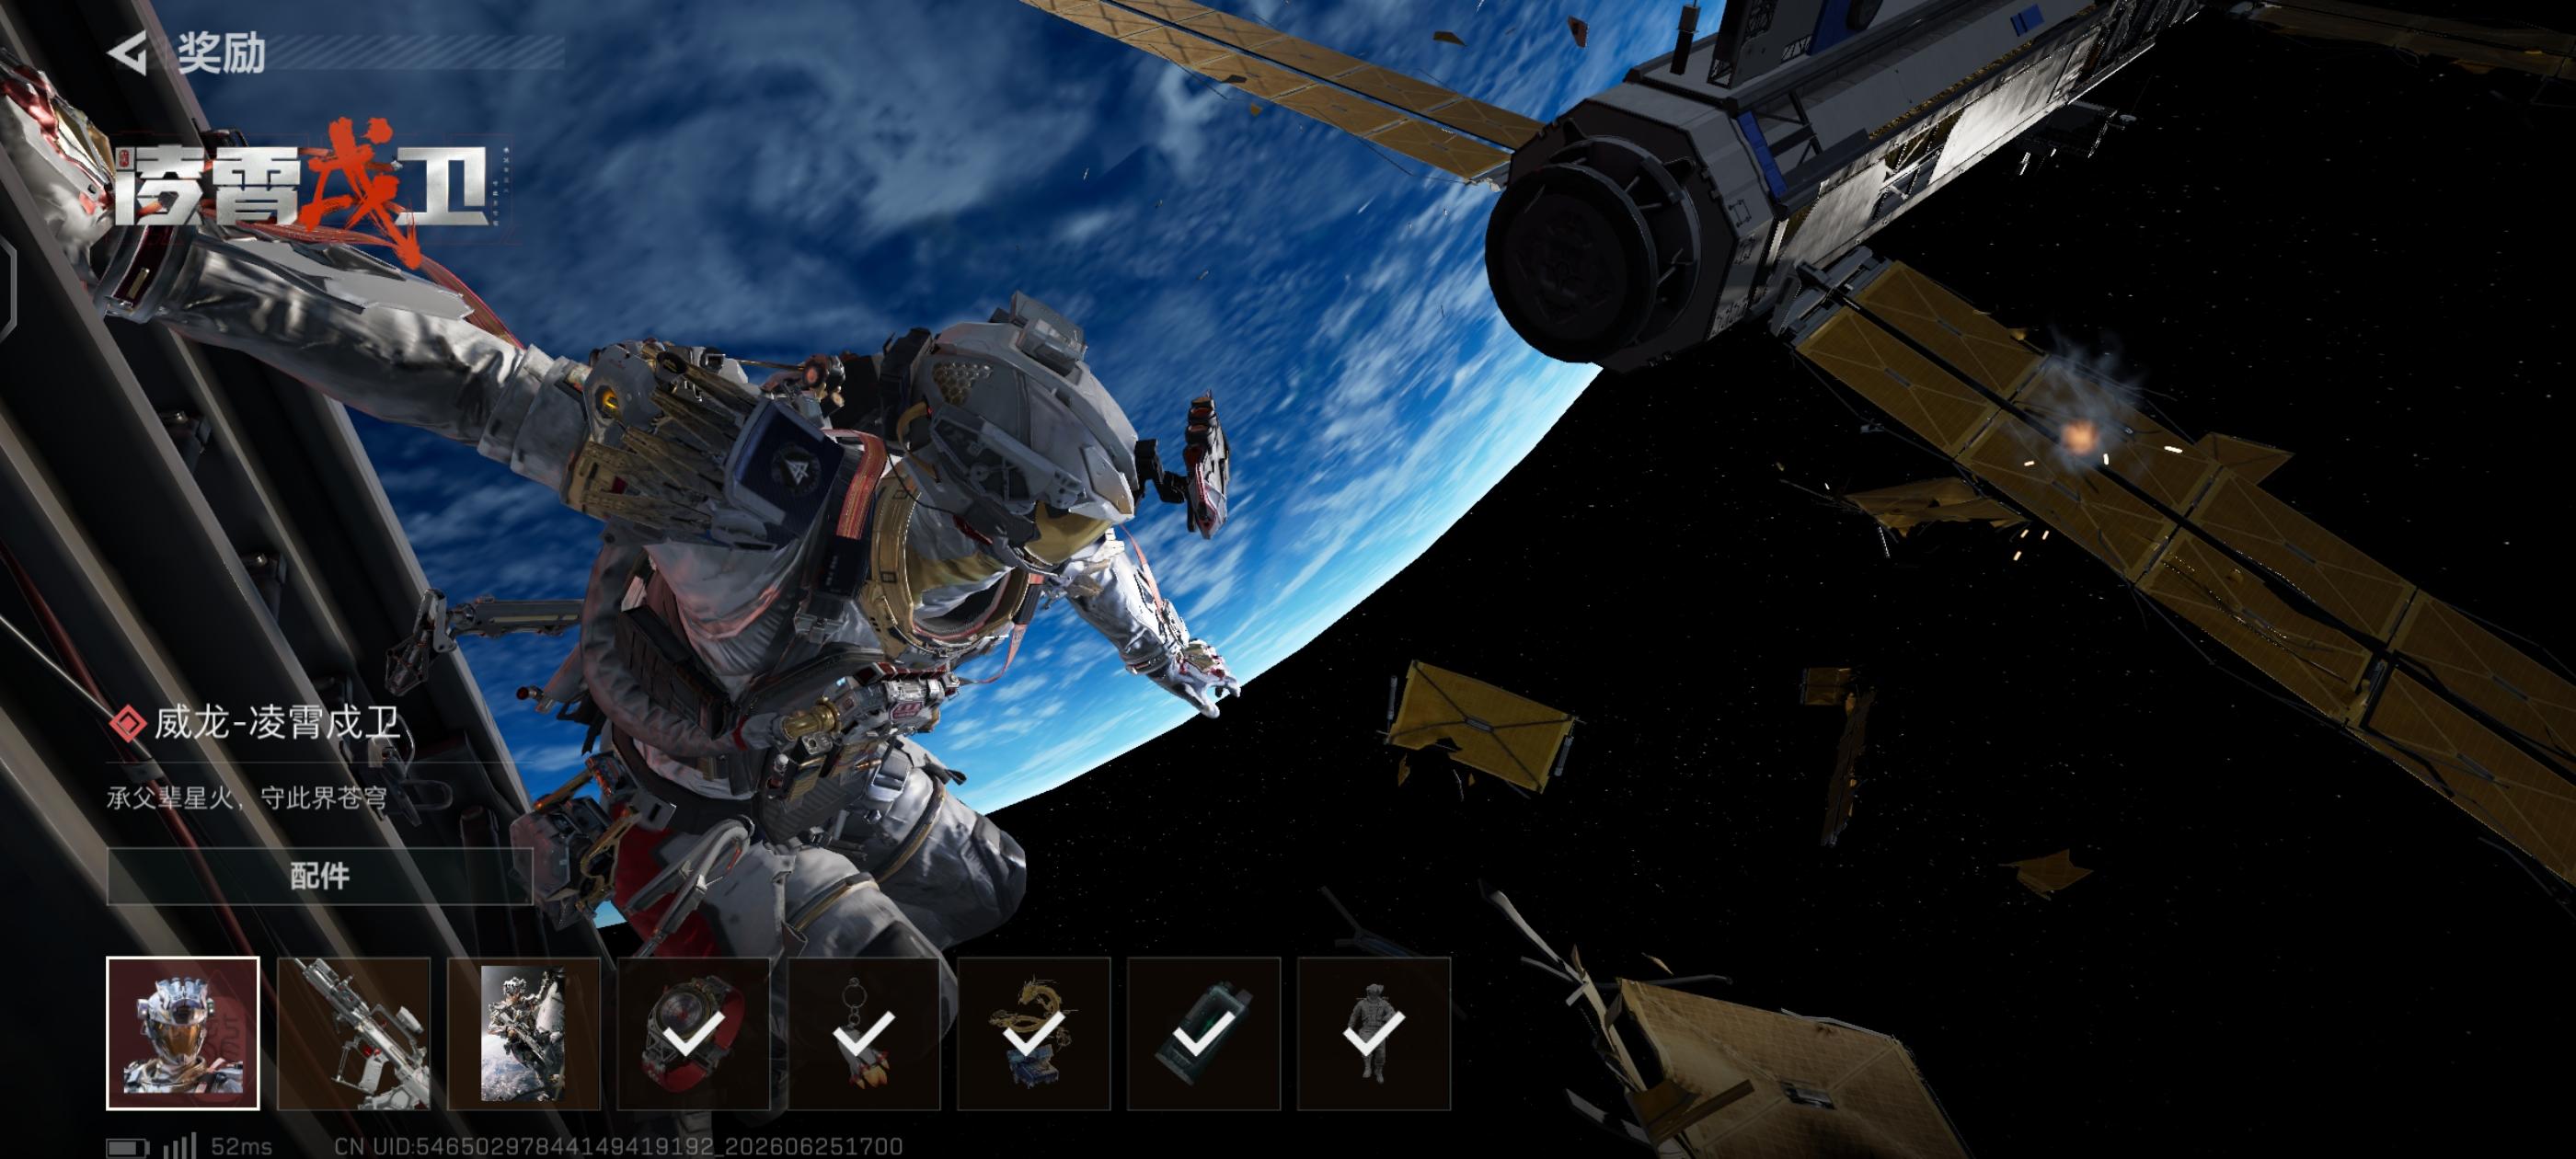Click the skin description 承父辈星火 text
Viewport: 2576px width, 1159px height.
(247, 799)
